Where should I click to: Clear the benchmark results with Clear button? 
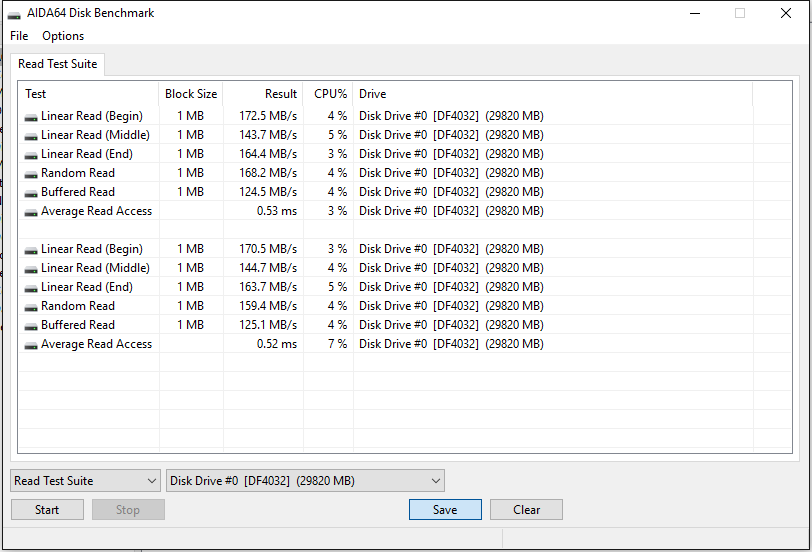[x=526, y=510]
